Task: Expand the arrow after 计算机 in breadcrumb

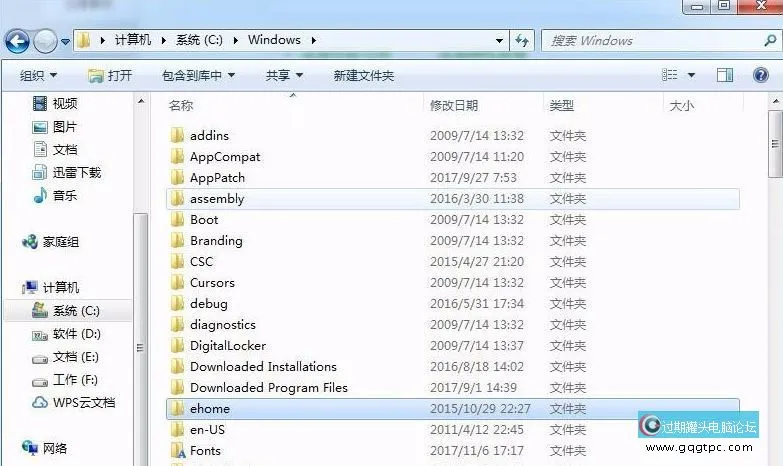Action: pos(163,40)
